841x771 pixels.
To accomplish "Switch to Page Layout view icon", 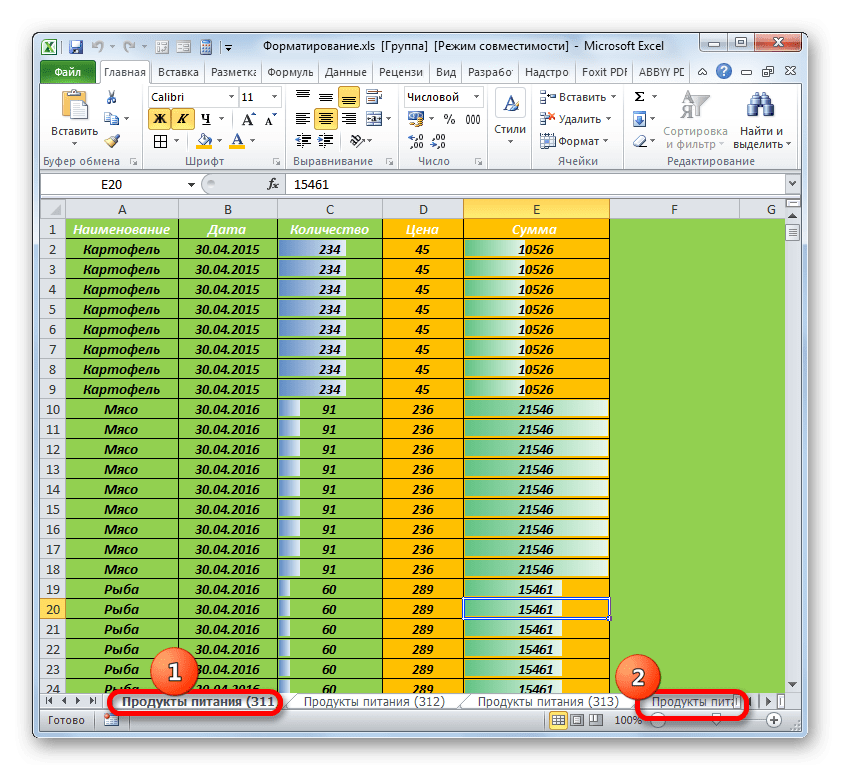I will [578, 720].
